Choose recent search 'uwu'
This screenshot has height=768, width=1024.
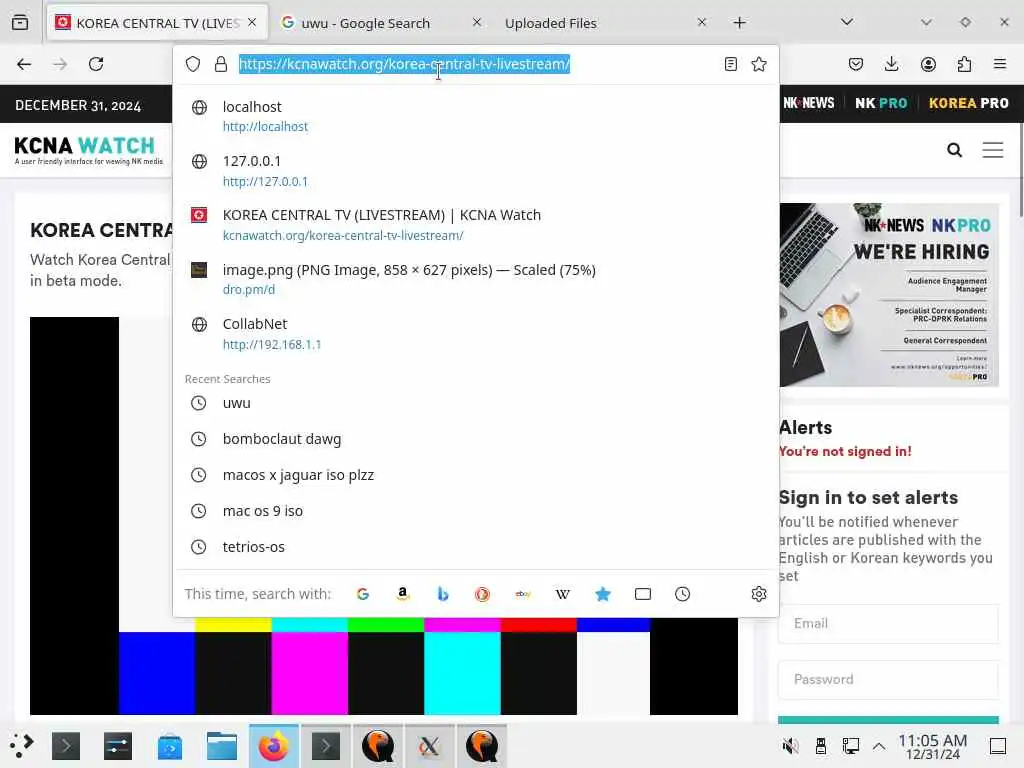(475, 403)
